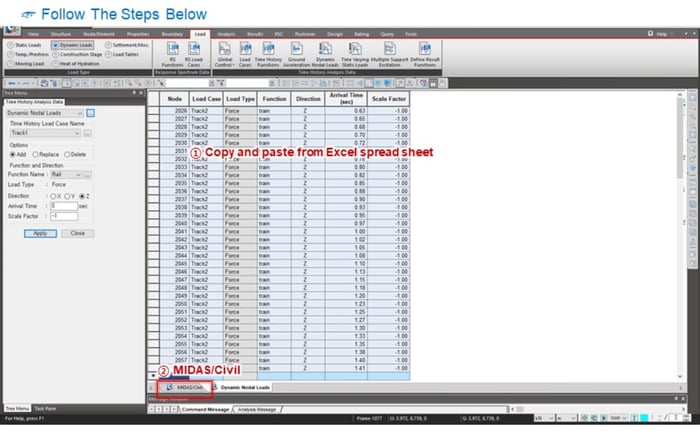Open Multiple Support Excitation icon
700x435 pixels.
389,54
